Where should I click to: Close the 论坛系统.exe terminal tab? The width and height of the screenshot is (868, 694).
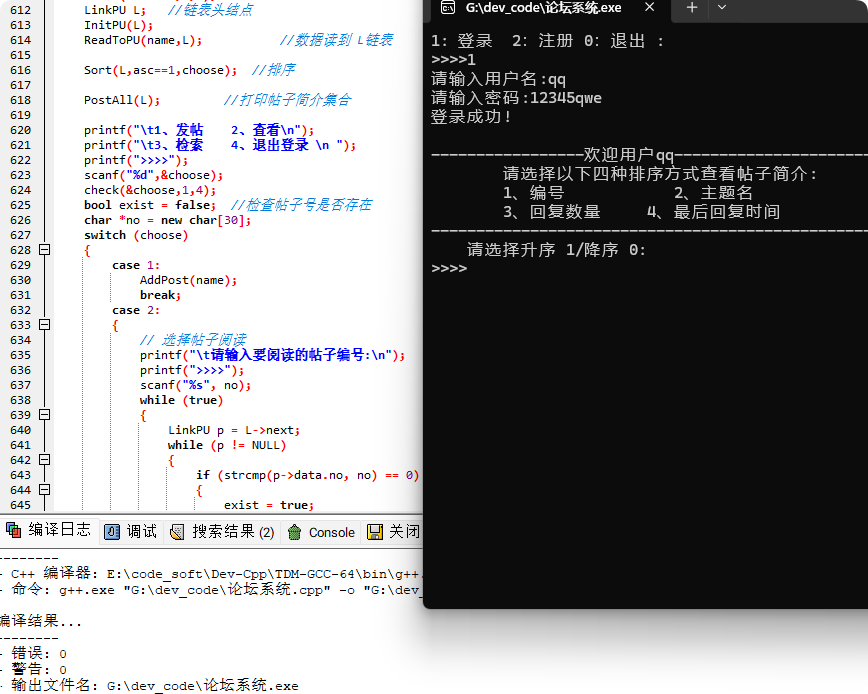point(650,7)
